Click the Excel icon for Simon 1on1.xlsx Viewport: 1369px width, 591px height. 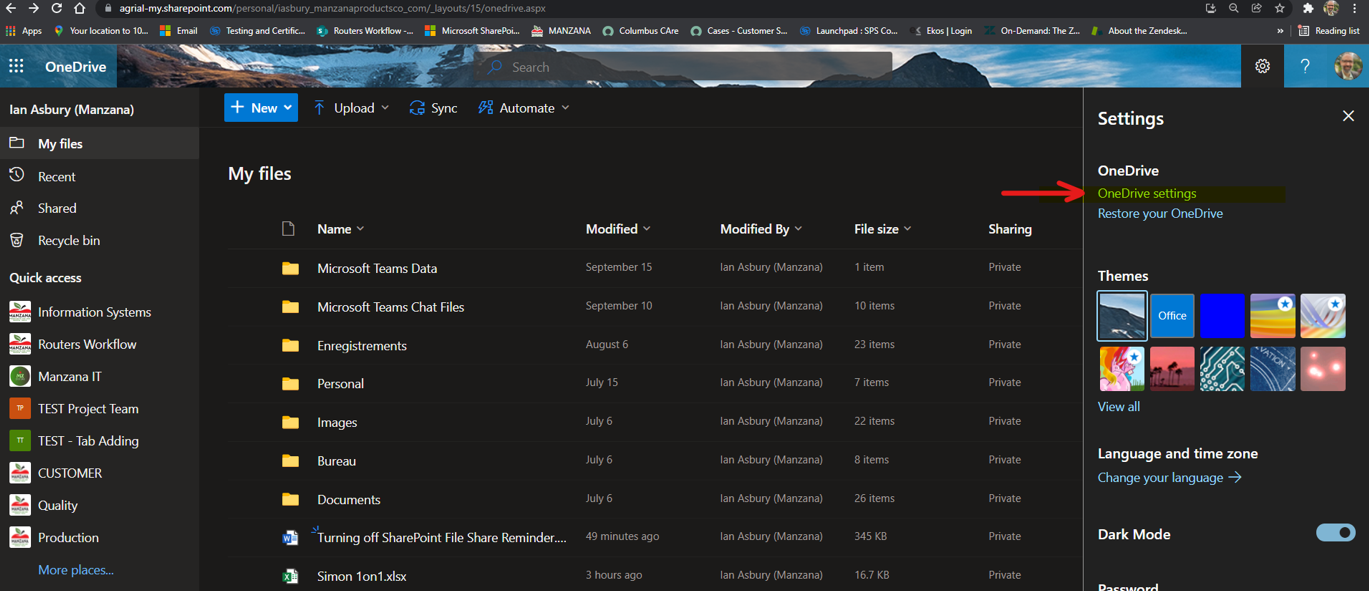click(290, 576)
